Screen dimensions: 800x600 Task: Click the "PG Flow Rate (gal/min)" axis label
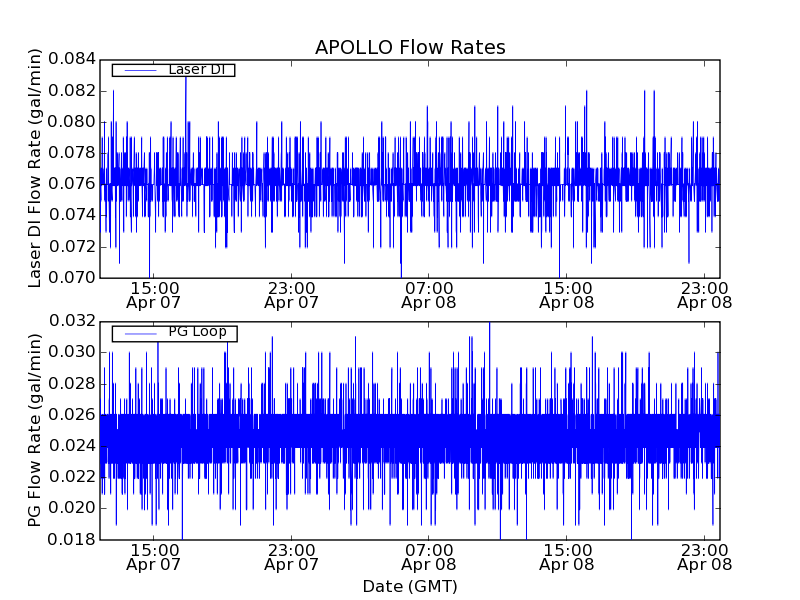[34, 430]
